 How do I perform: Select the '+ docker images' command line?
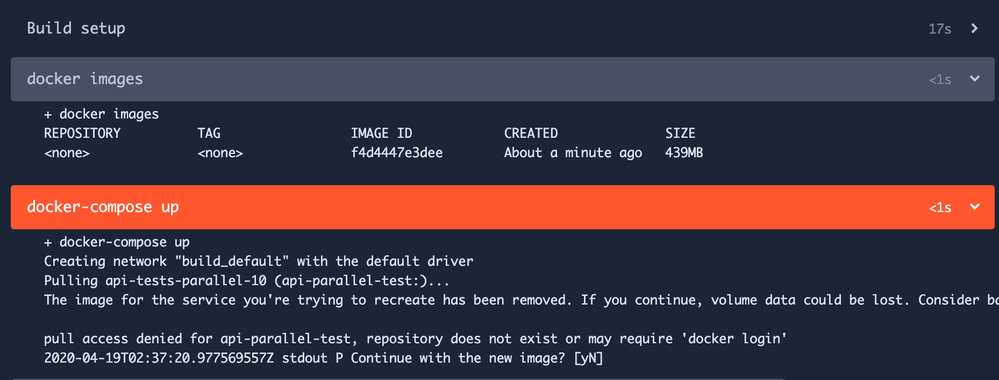101,115
